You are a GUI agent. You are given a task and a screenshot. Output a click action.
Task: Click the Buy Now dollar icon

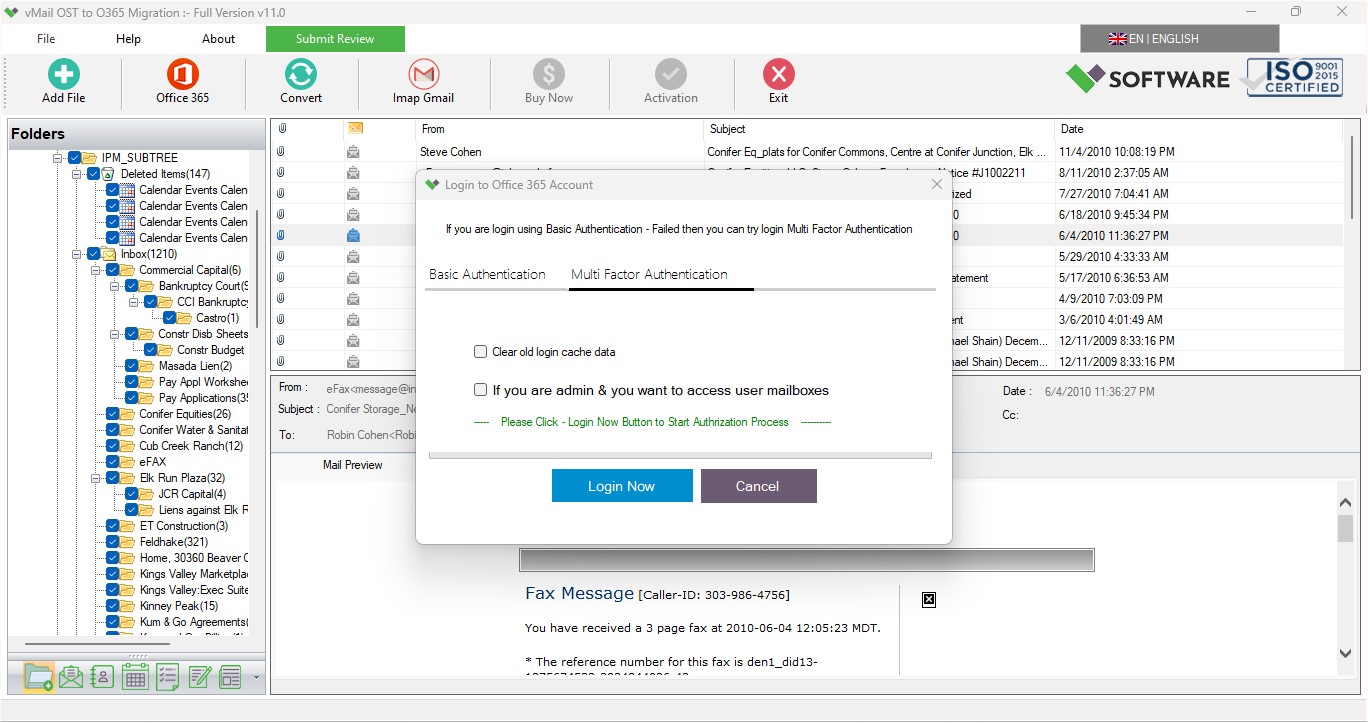548,74
